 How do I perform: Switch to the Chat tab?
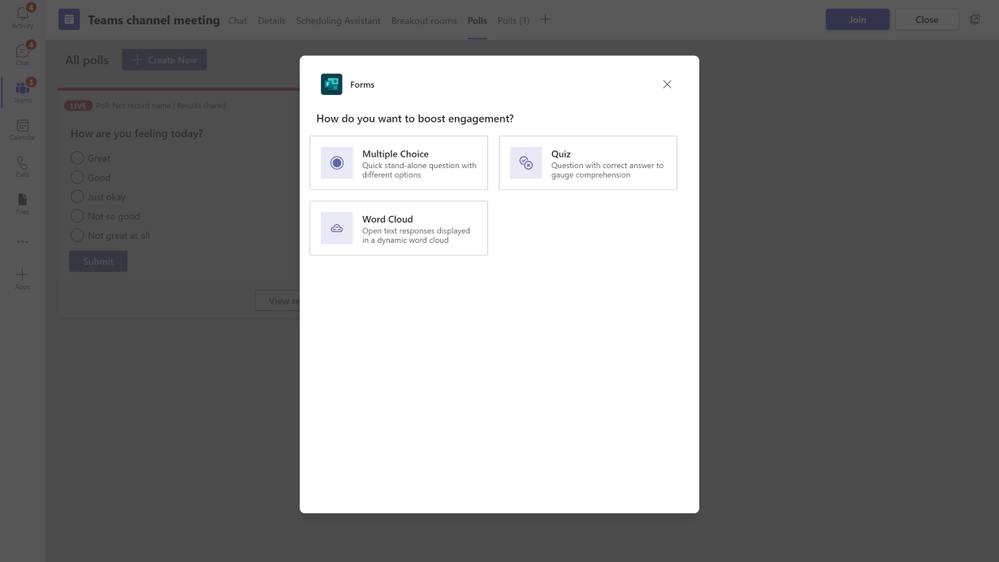tap(238, 20)
